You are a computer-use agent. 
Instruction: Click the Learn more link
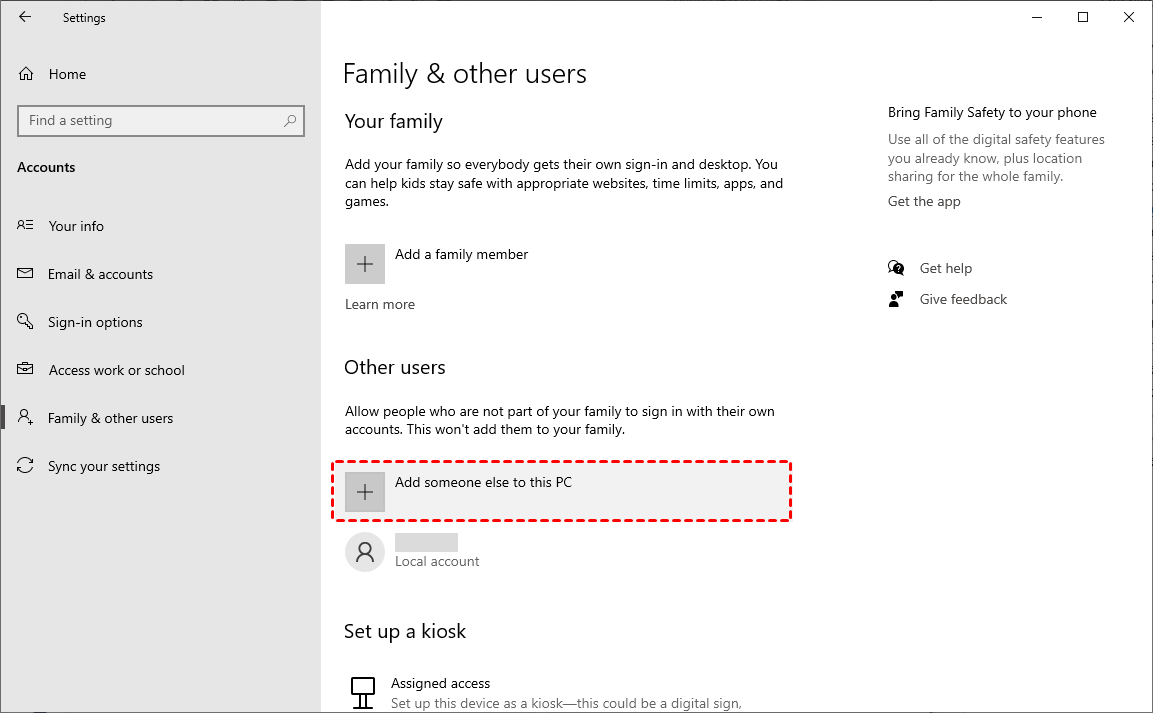(x=380, y=304)
